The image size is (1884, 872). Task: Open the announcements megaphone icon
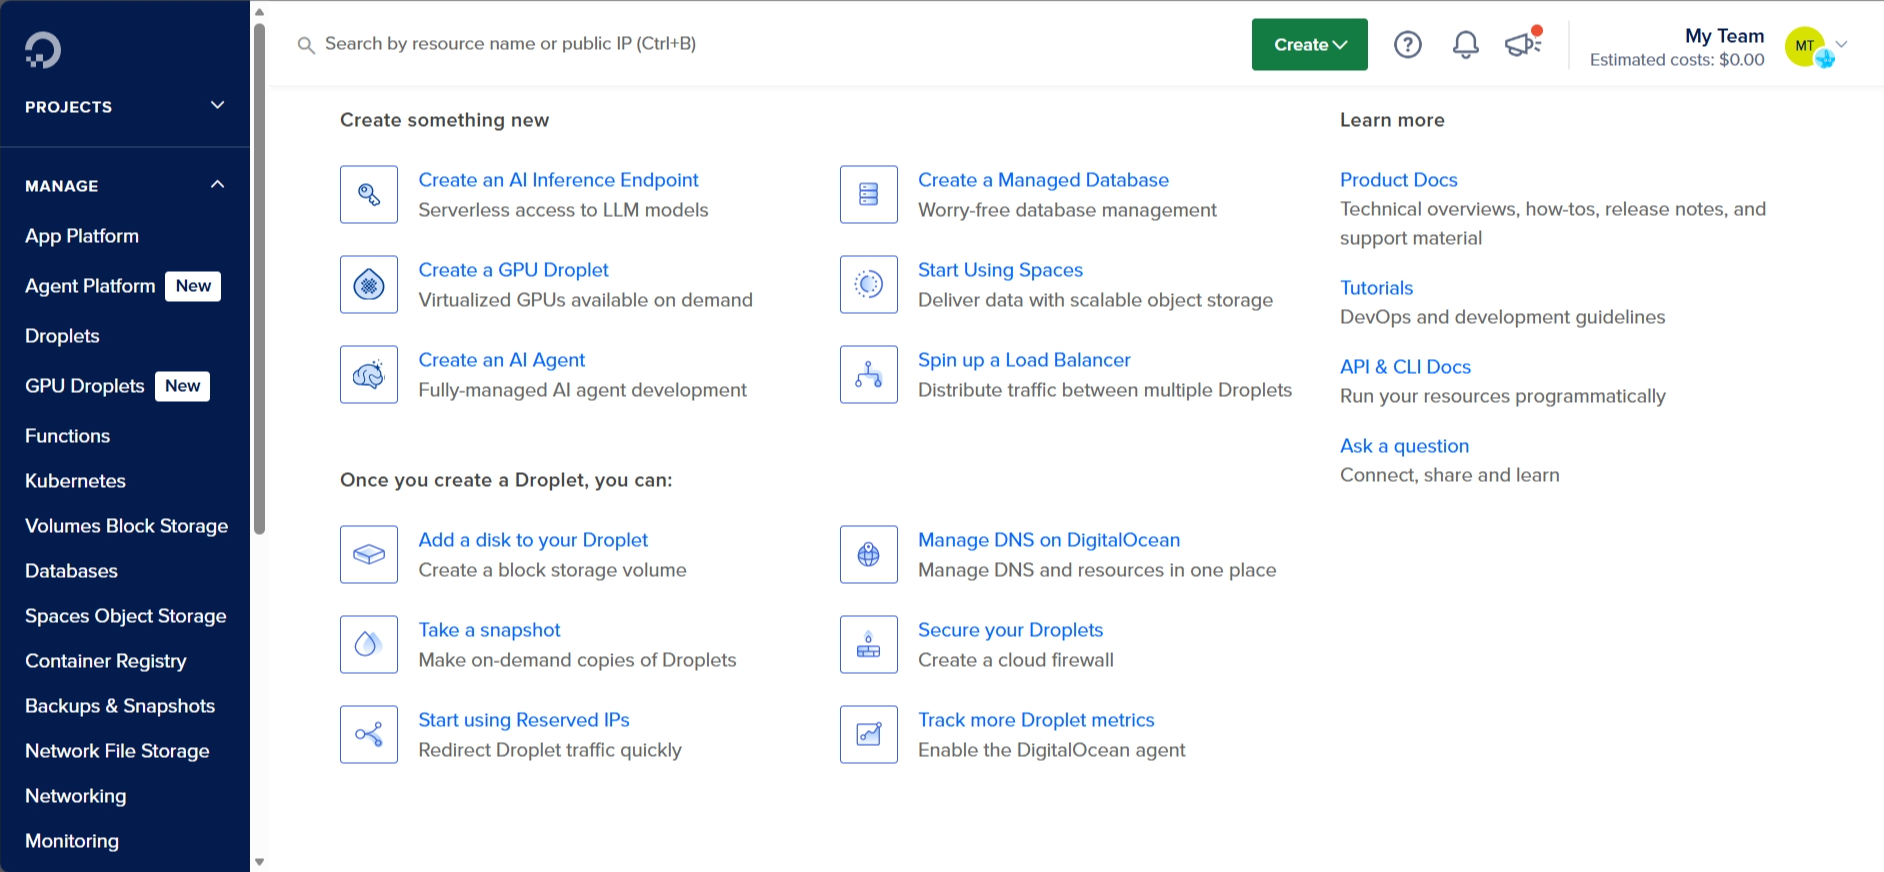point(1523,42)
